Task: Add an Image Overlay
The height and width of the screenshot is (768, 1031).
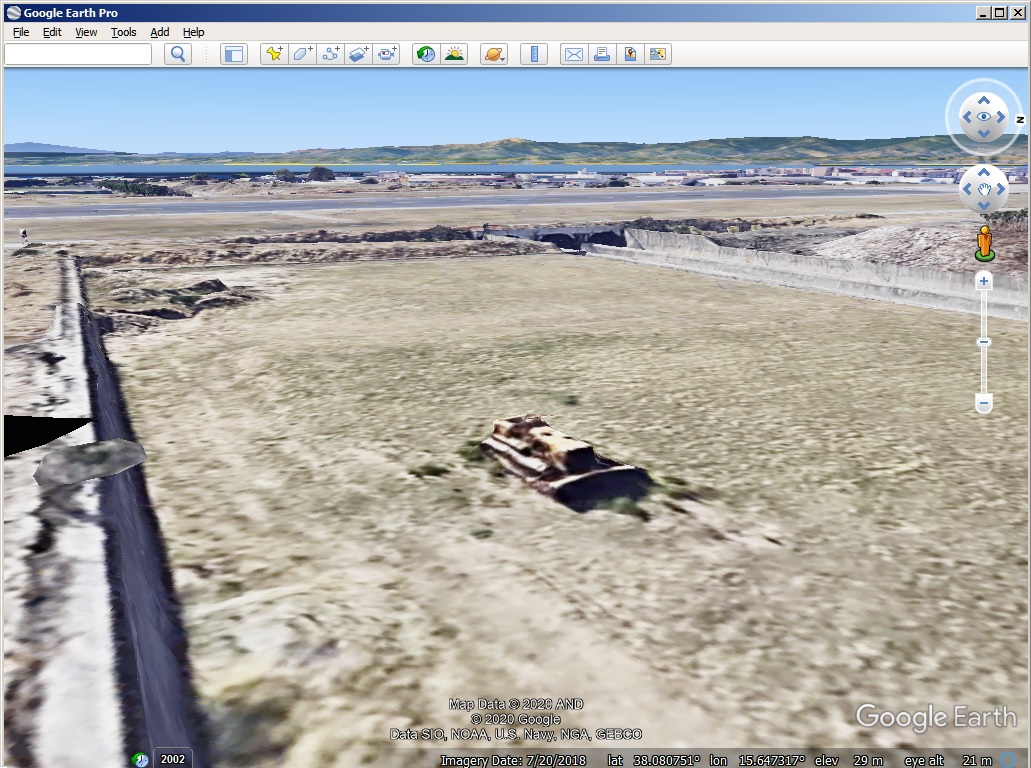Action: [x=357, y=53]
